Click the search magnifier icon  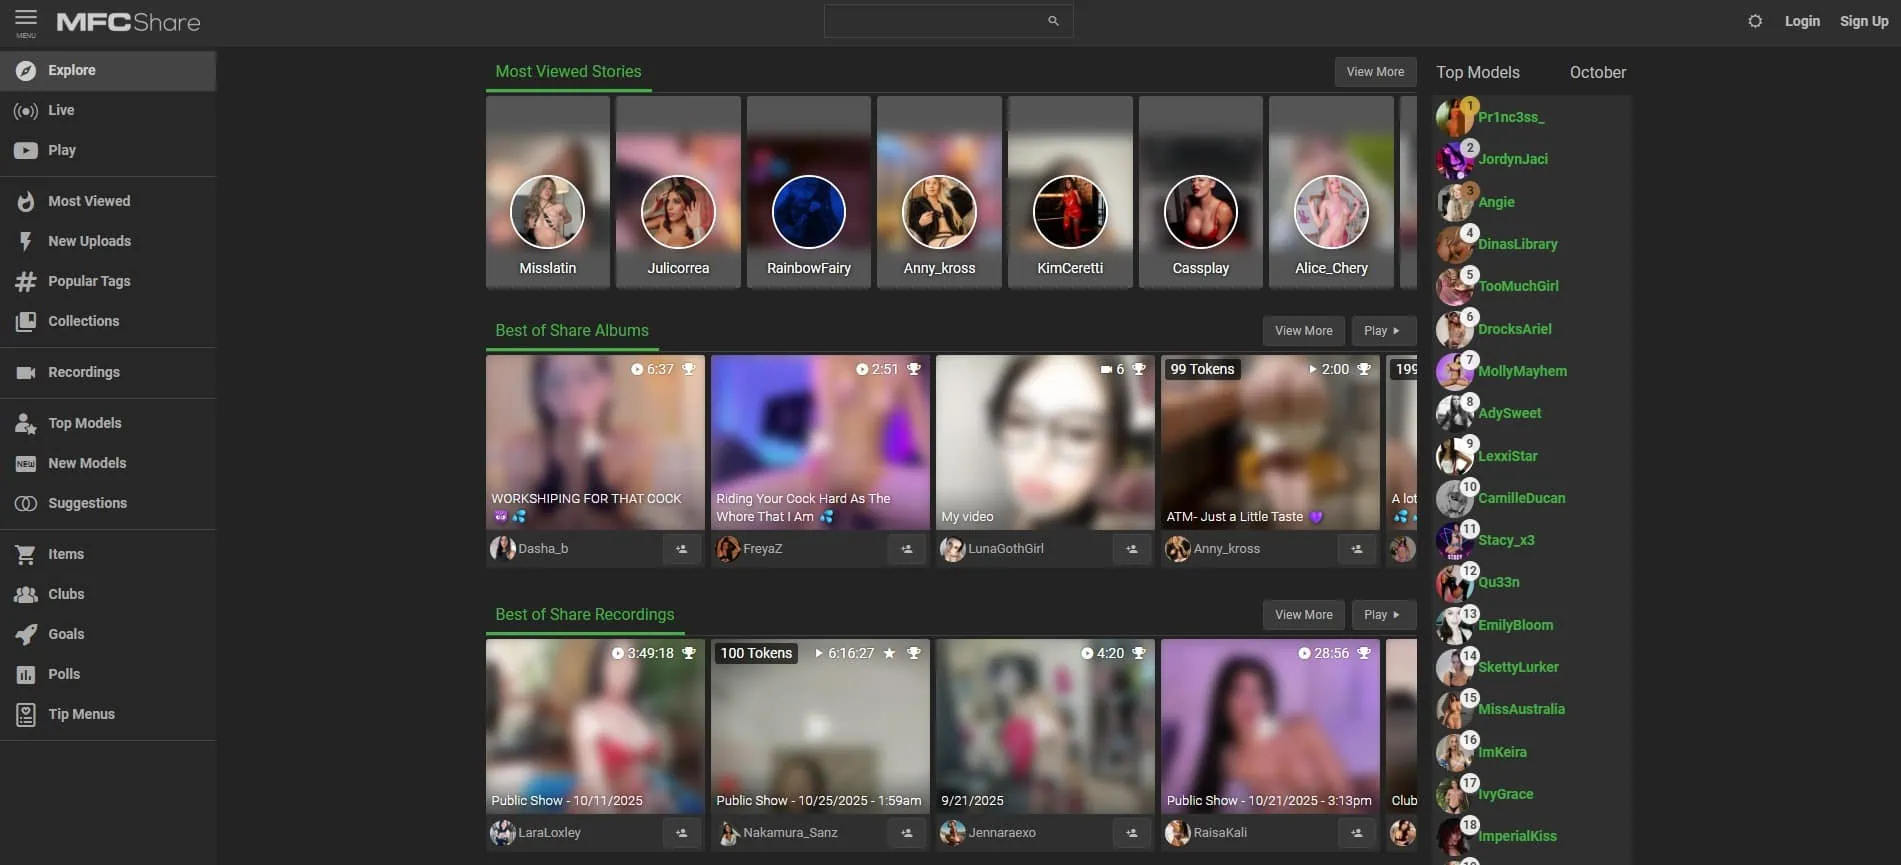click(1053, 21)
